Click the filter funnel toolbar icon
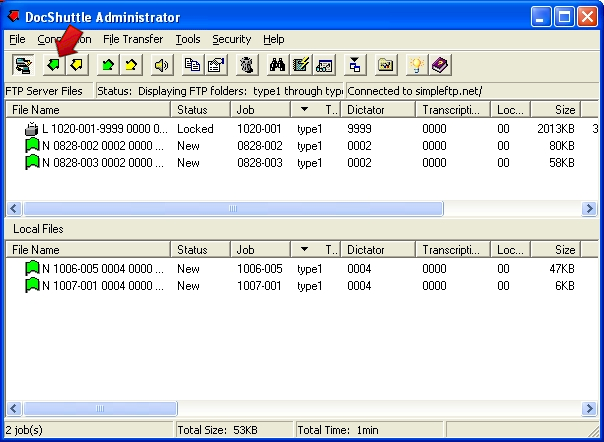Image resolution: width=604 pixels, height=442 pixels. (355, 65)
